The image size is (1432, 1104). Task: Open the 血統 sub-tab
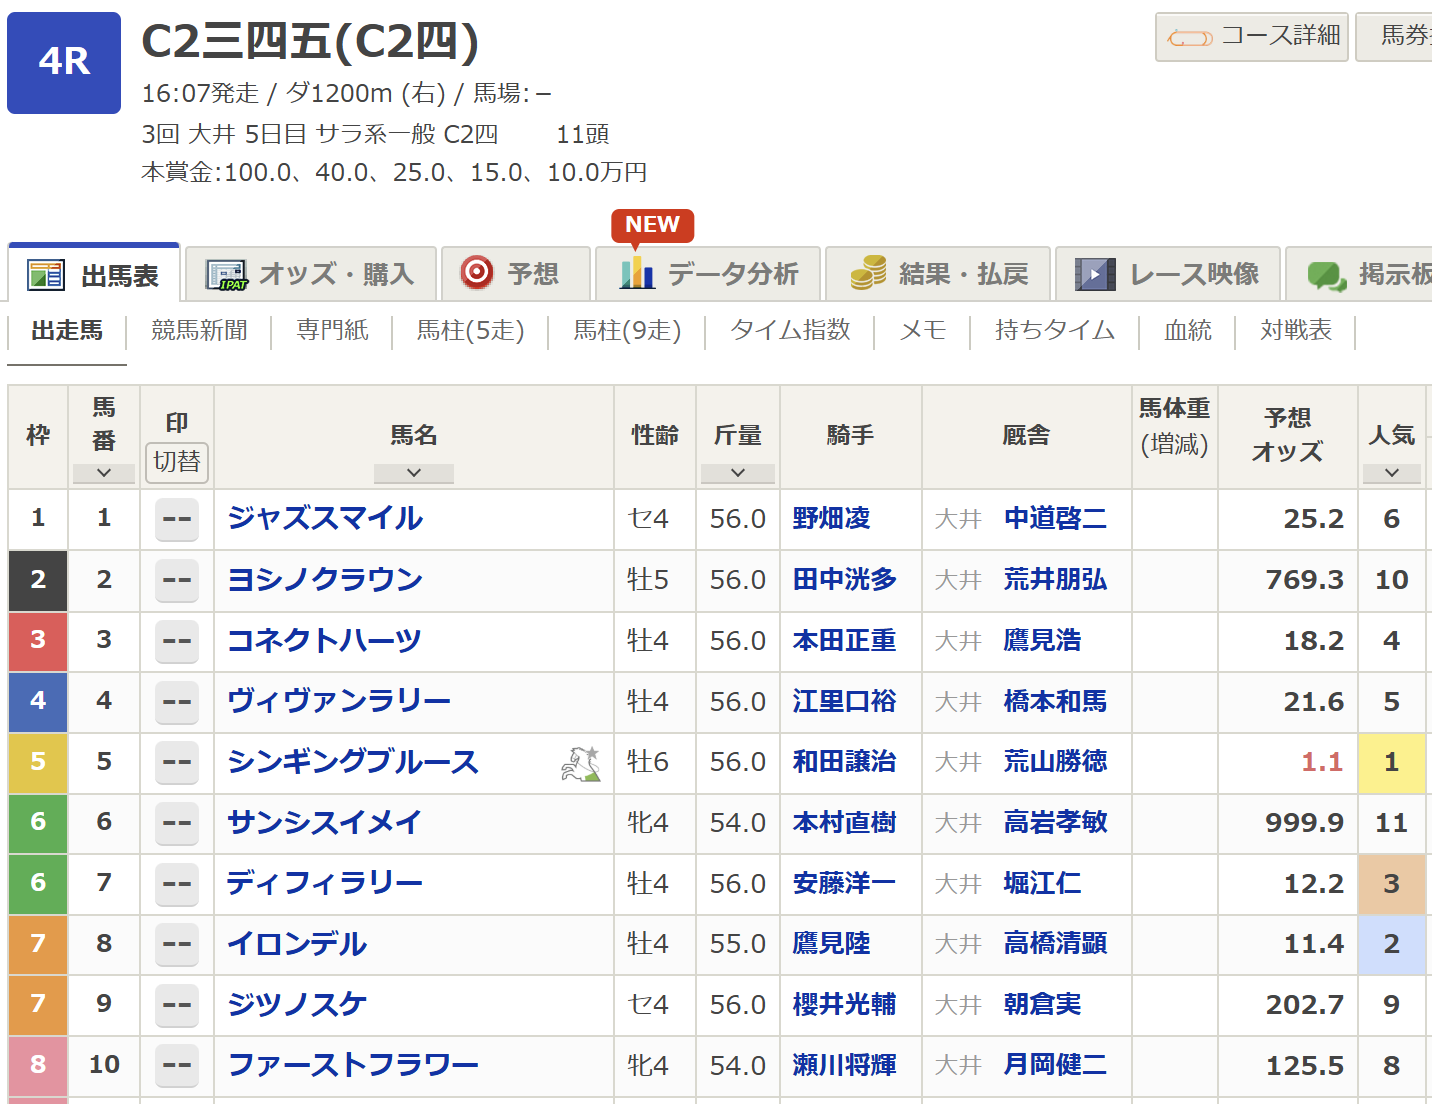coord(1187,331)
